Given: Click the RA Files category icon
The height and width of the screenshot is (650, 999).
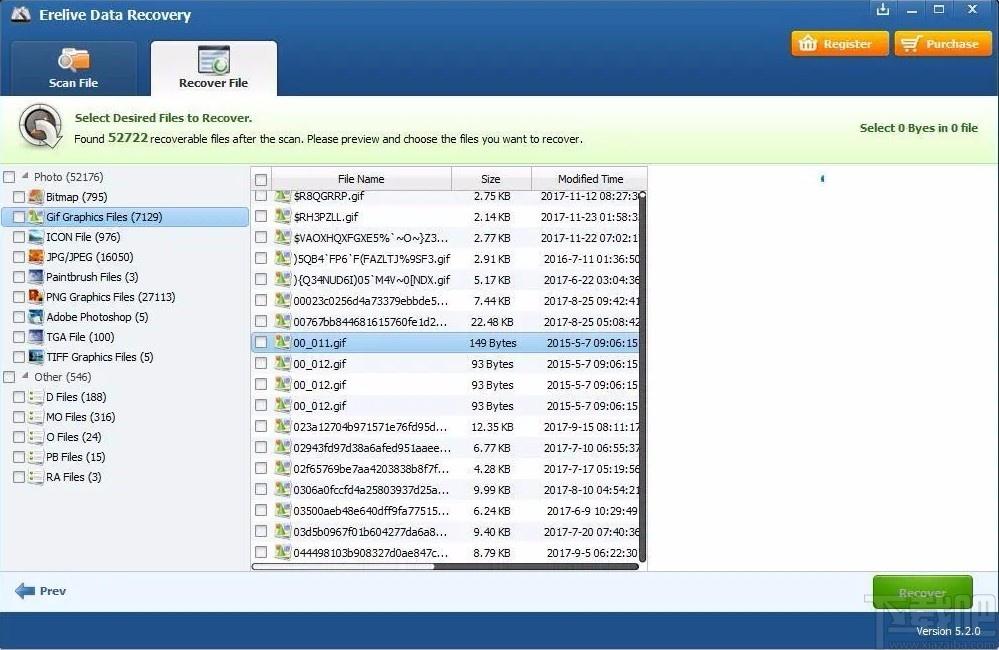Looking at the screenshot, I should pos(36,477).
